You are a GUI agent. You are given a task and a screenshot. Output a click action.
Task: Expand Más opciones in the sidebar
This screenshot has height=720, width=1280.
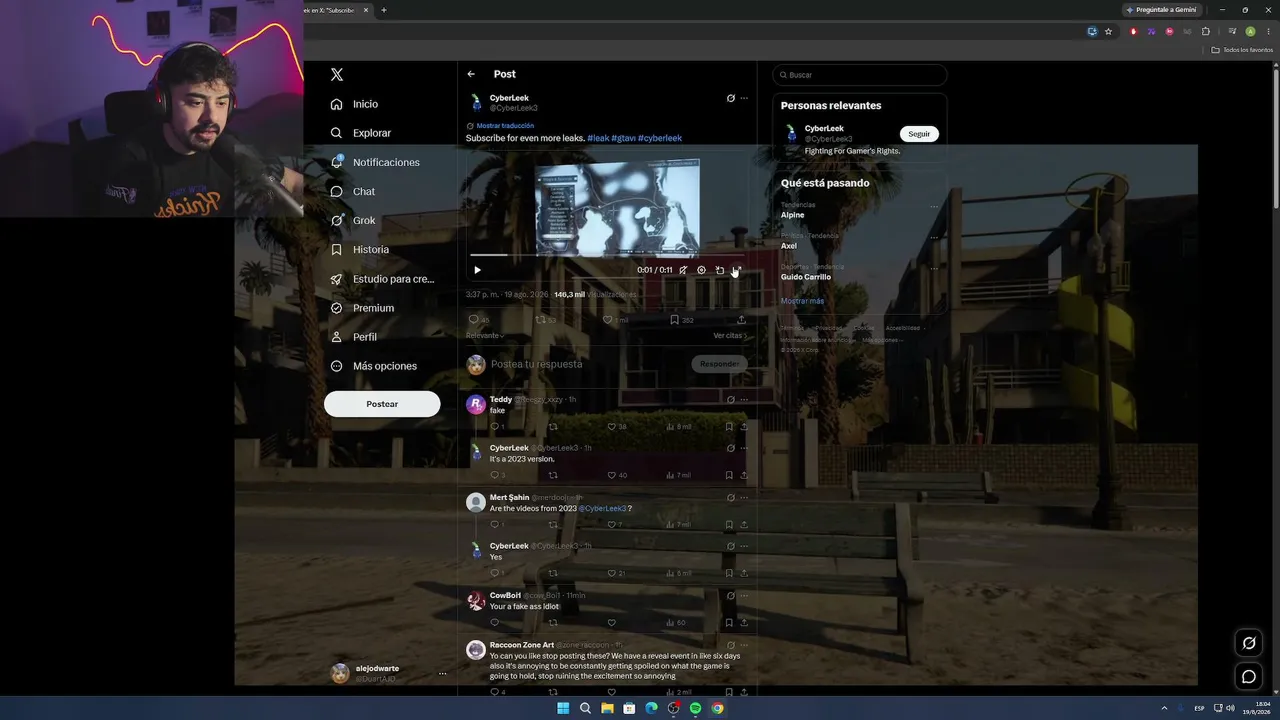point(374,366)
